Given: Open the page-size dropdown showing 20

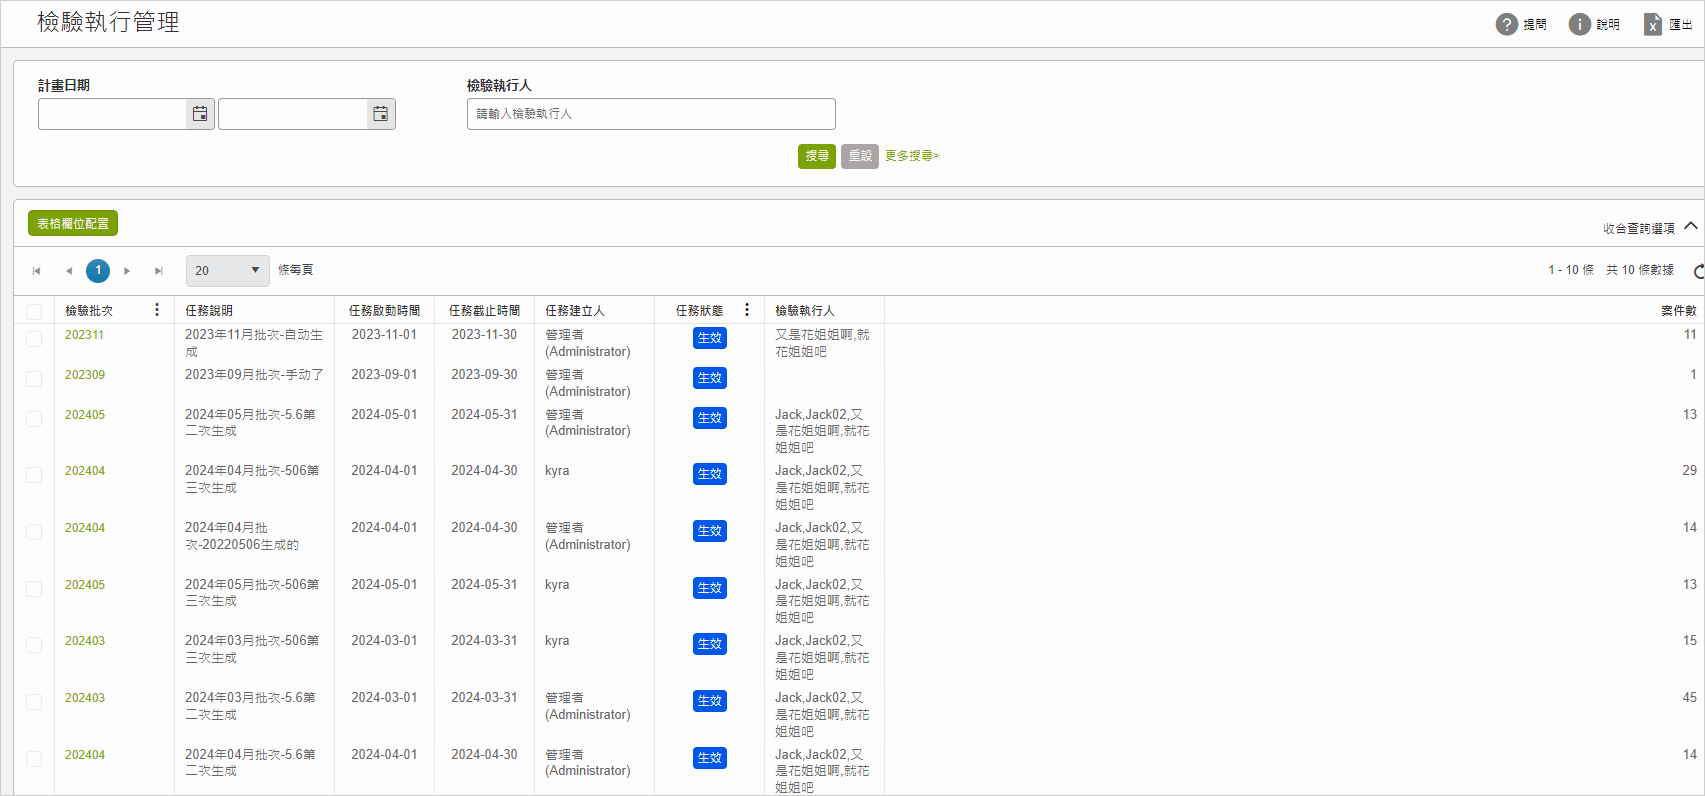Looking at the screenshot, I should 228,271.
